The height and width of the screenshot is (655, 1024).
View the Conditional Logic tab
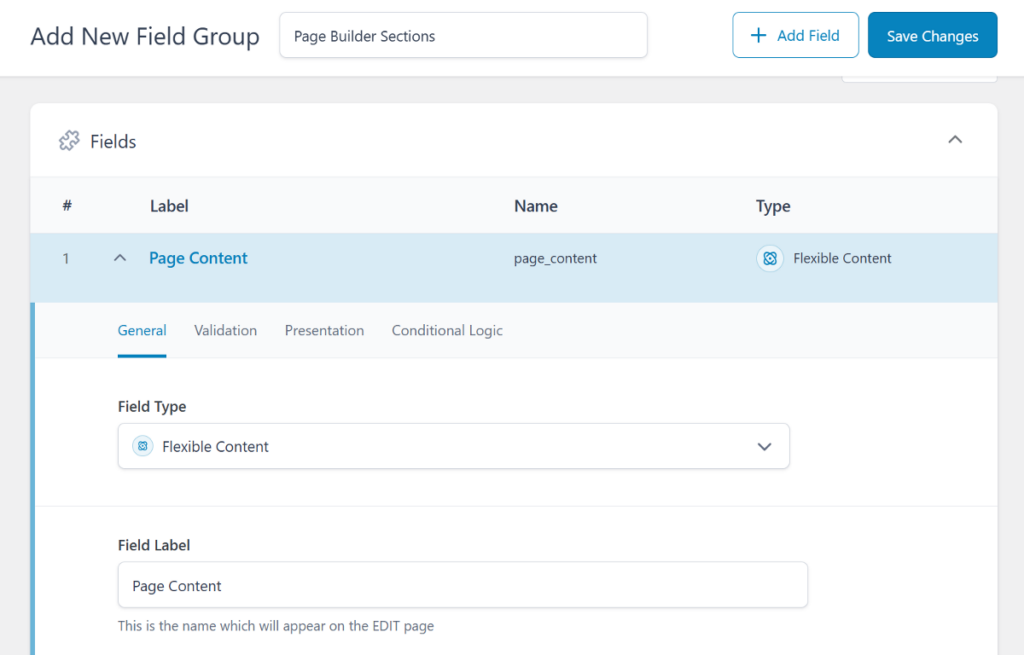447,330
